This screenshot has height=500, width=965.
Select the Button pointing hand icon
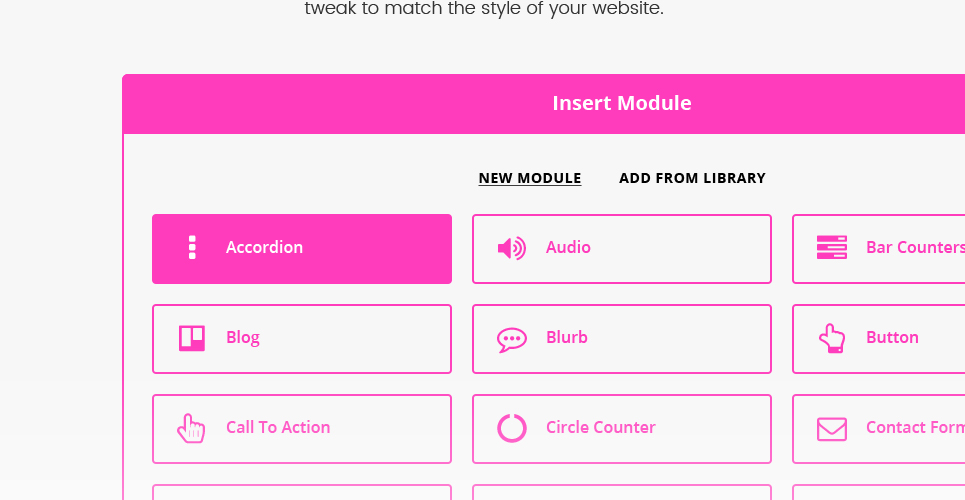pyautogui.click(x=832, y=338)
